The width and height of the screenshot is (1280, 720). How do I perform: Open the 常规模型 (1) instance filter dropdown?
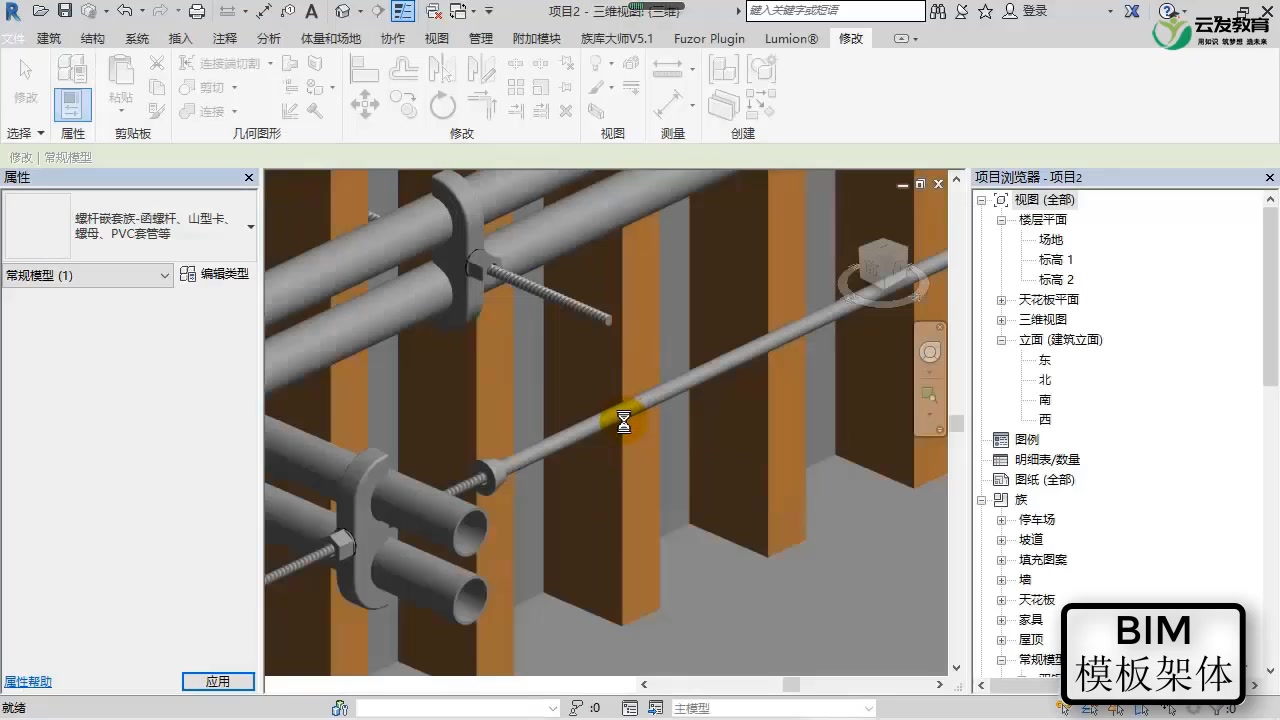pos(88,275)
